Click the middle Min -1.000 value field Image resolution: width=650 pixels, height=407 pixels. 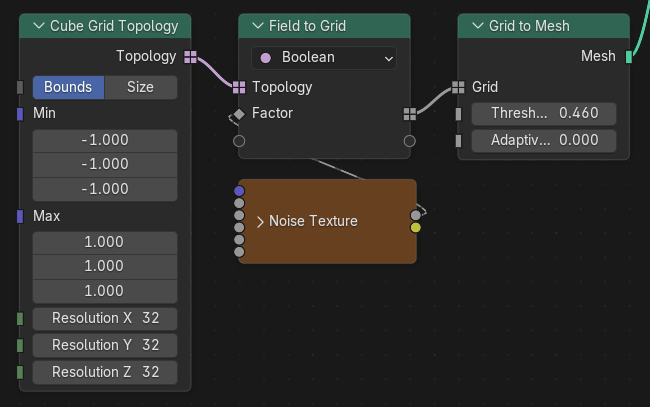pyautogui.click(x=105, y=165)
